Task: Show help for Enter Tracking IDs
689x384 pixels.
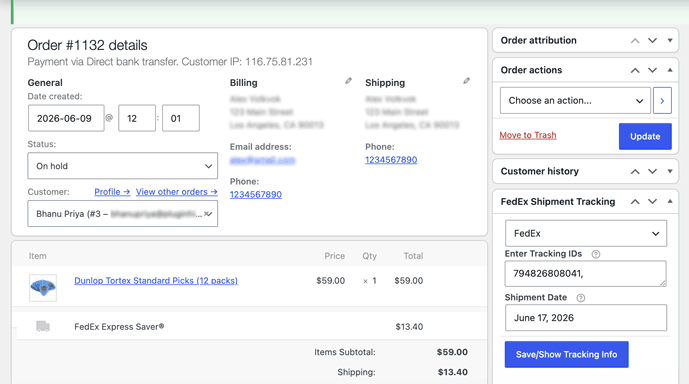Action: click(x=596, y=254)
